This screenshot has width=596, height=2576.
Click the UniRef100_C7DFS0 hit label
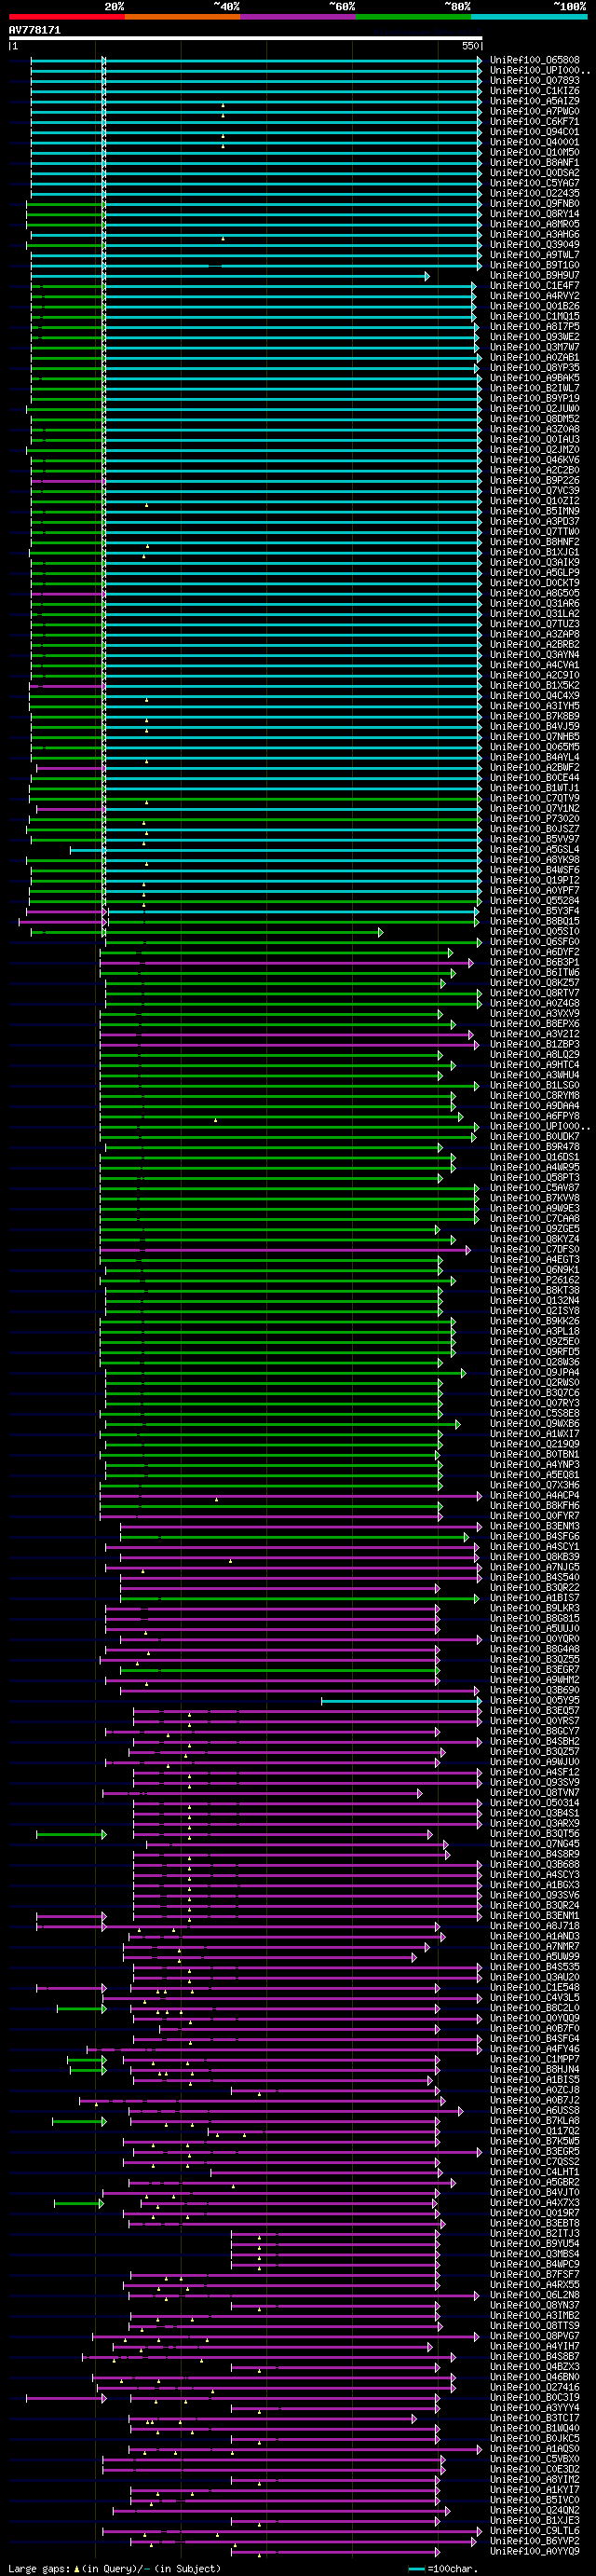(x=534, y=1249)
